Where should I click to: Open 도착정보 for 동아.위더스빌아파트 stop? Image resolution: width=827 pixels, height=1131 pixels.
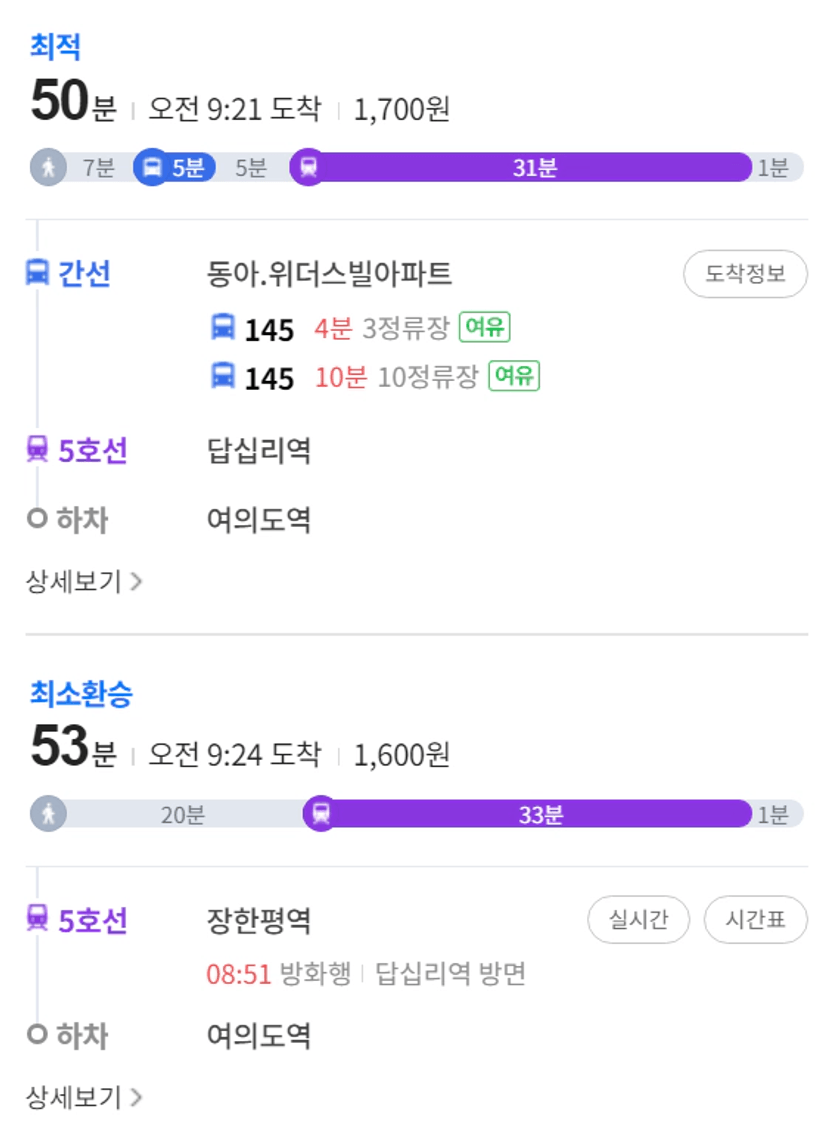tap(745, 273)
